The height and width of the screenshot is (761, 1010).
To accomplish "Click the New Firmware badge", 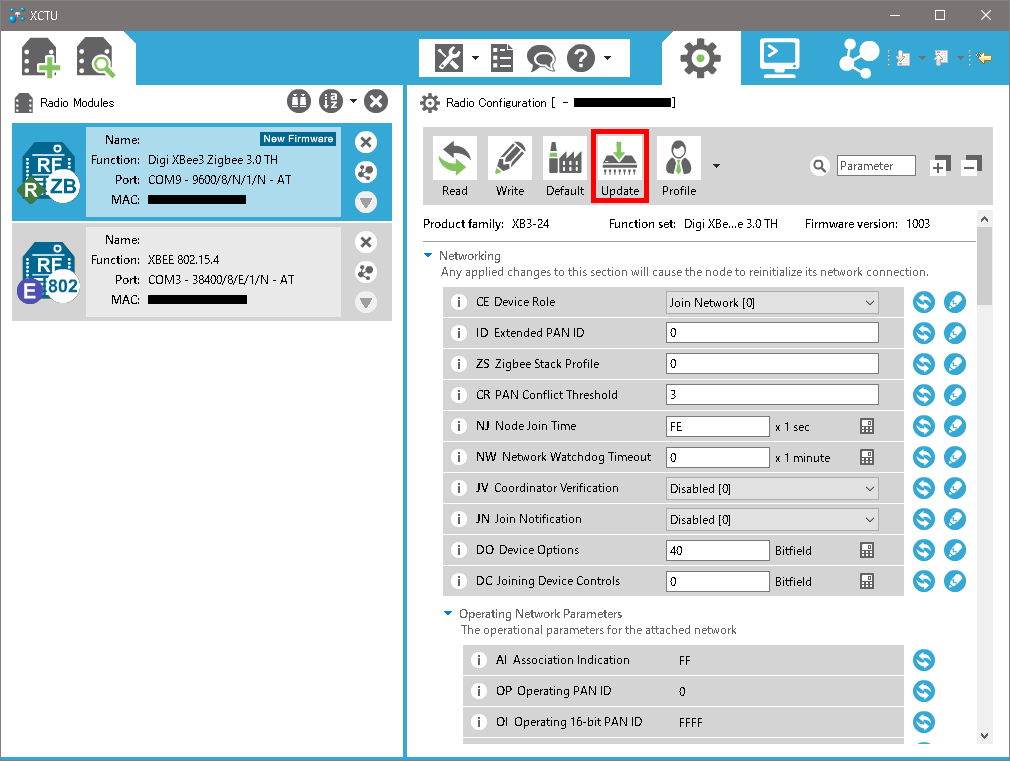I will (x=298, y=139).
